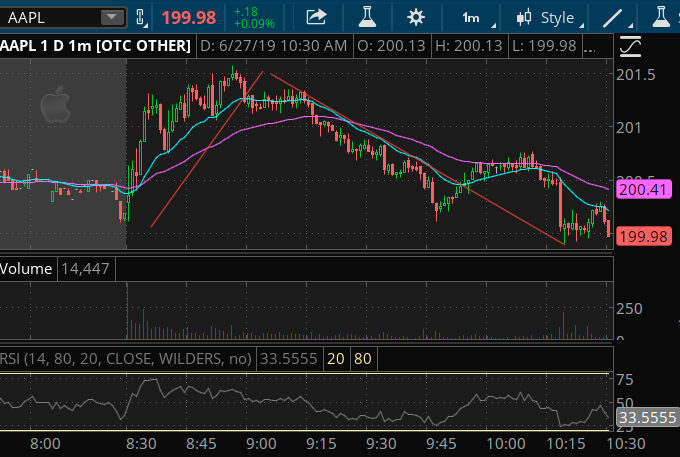Click the 75 RSI axis label

click(625, 380)
